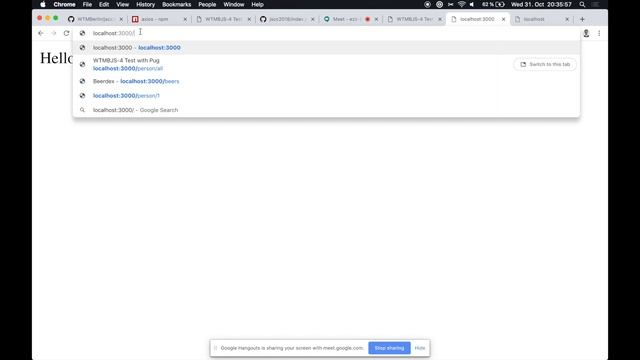Screen dimensions: 640x360
Task: Open the volume control in menu bar
Action: point(472,4)
